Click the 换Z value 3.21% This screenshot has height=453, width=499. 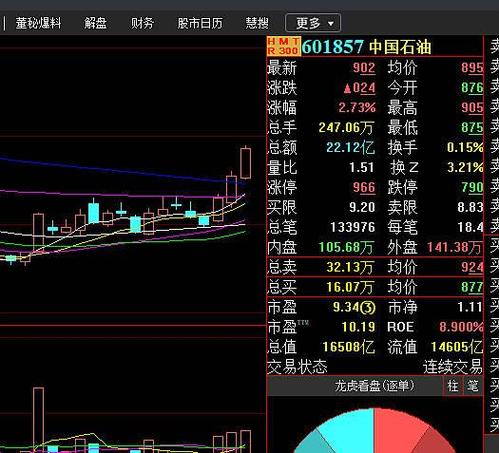point(465,167)
